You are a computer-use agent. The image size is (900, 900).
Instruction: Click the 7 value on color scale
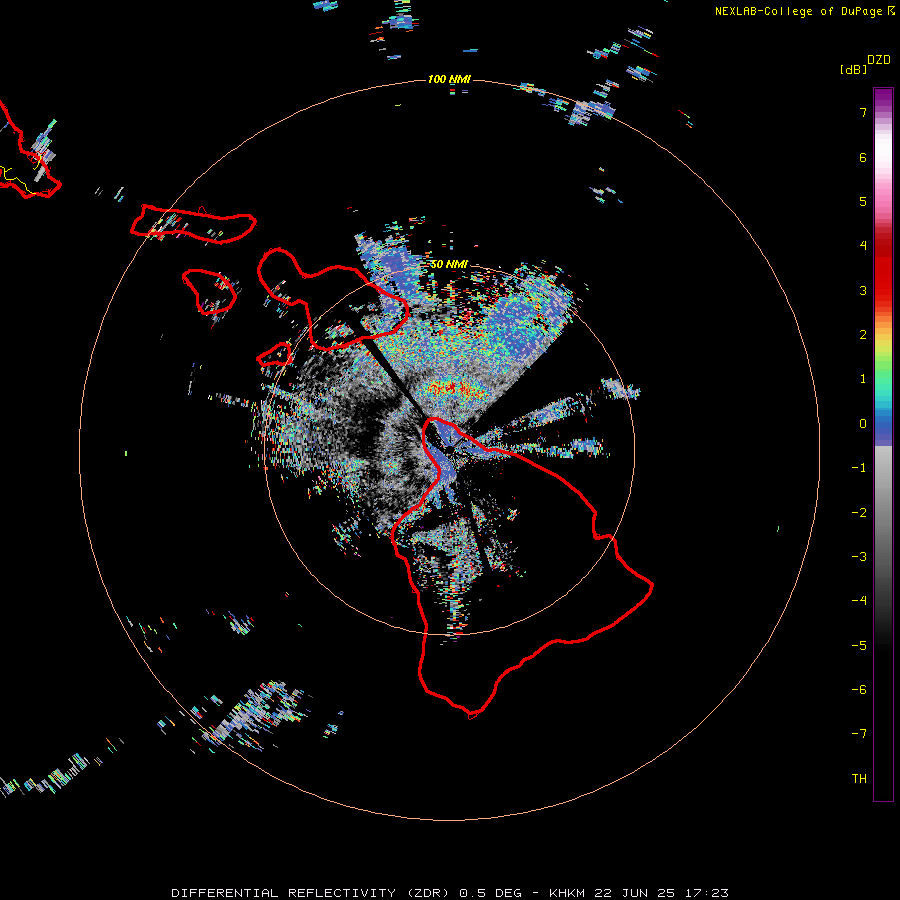click(x=863, y=112)
